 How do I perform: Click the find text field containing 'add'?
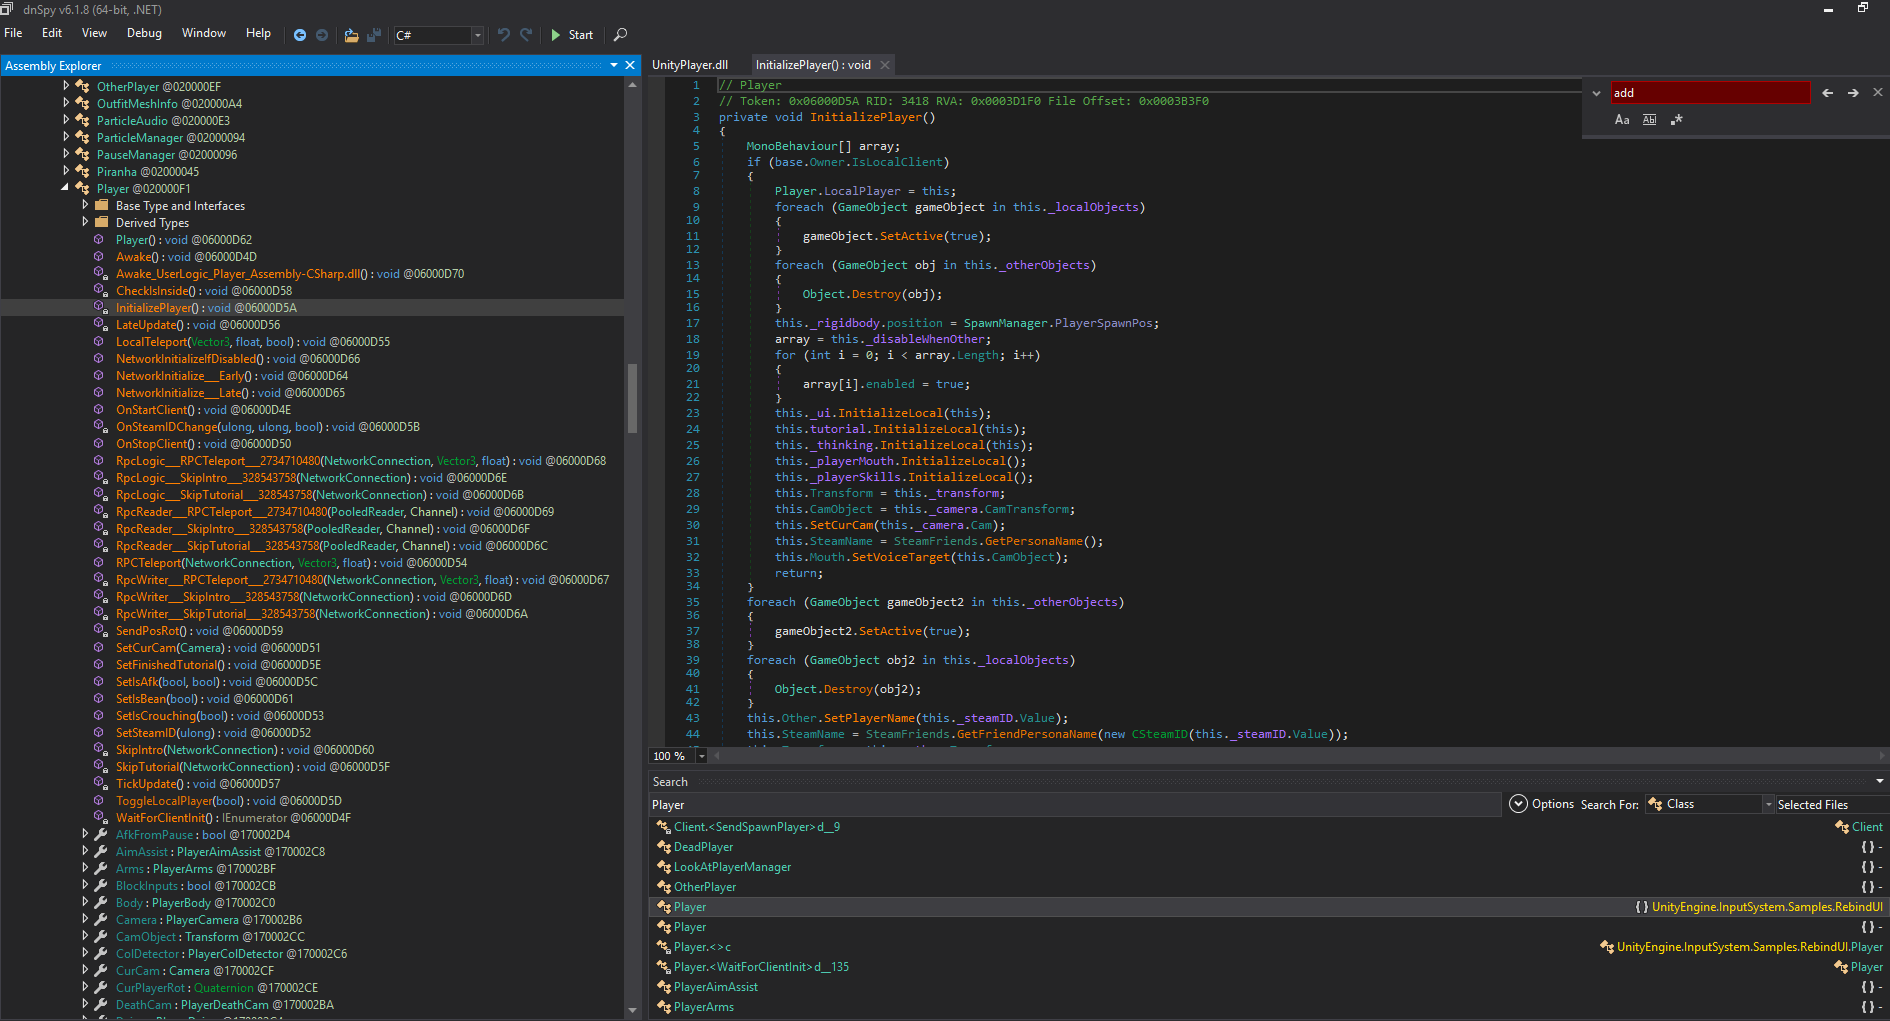coord(1710,93)
